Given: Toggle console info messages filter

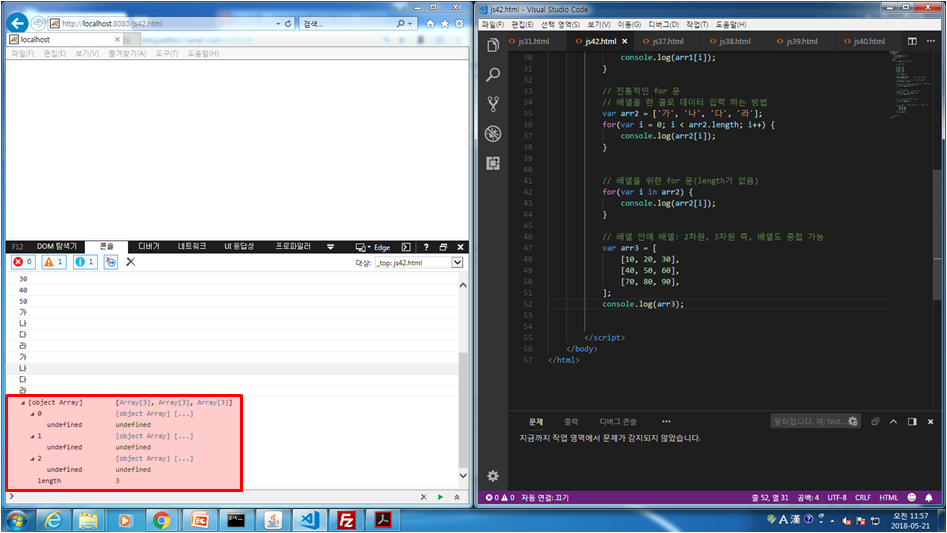Looking at the screenshot, I should click(x=85, y=262).
